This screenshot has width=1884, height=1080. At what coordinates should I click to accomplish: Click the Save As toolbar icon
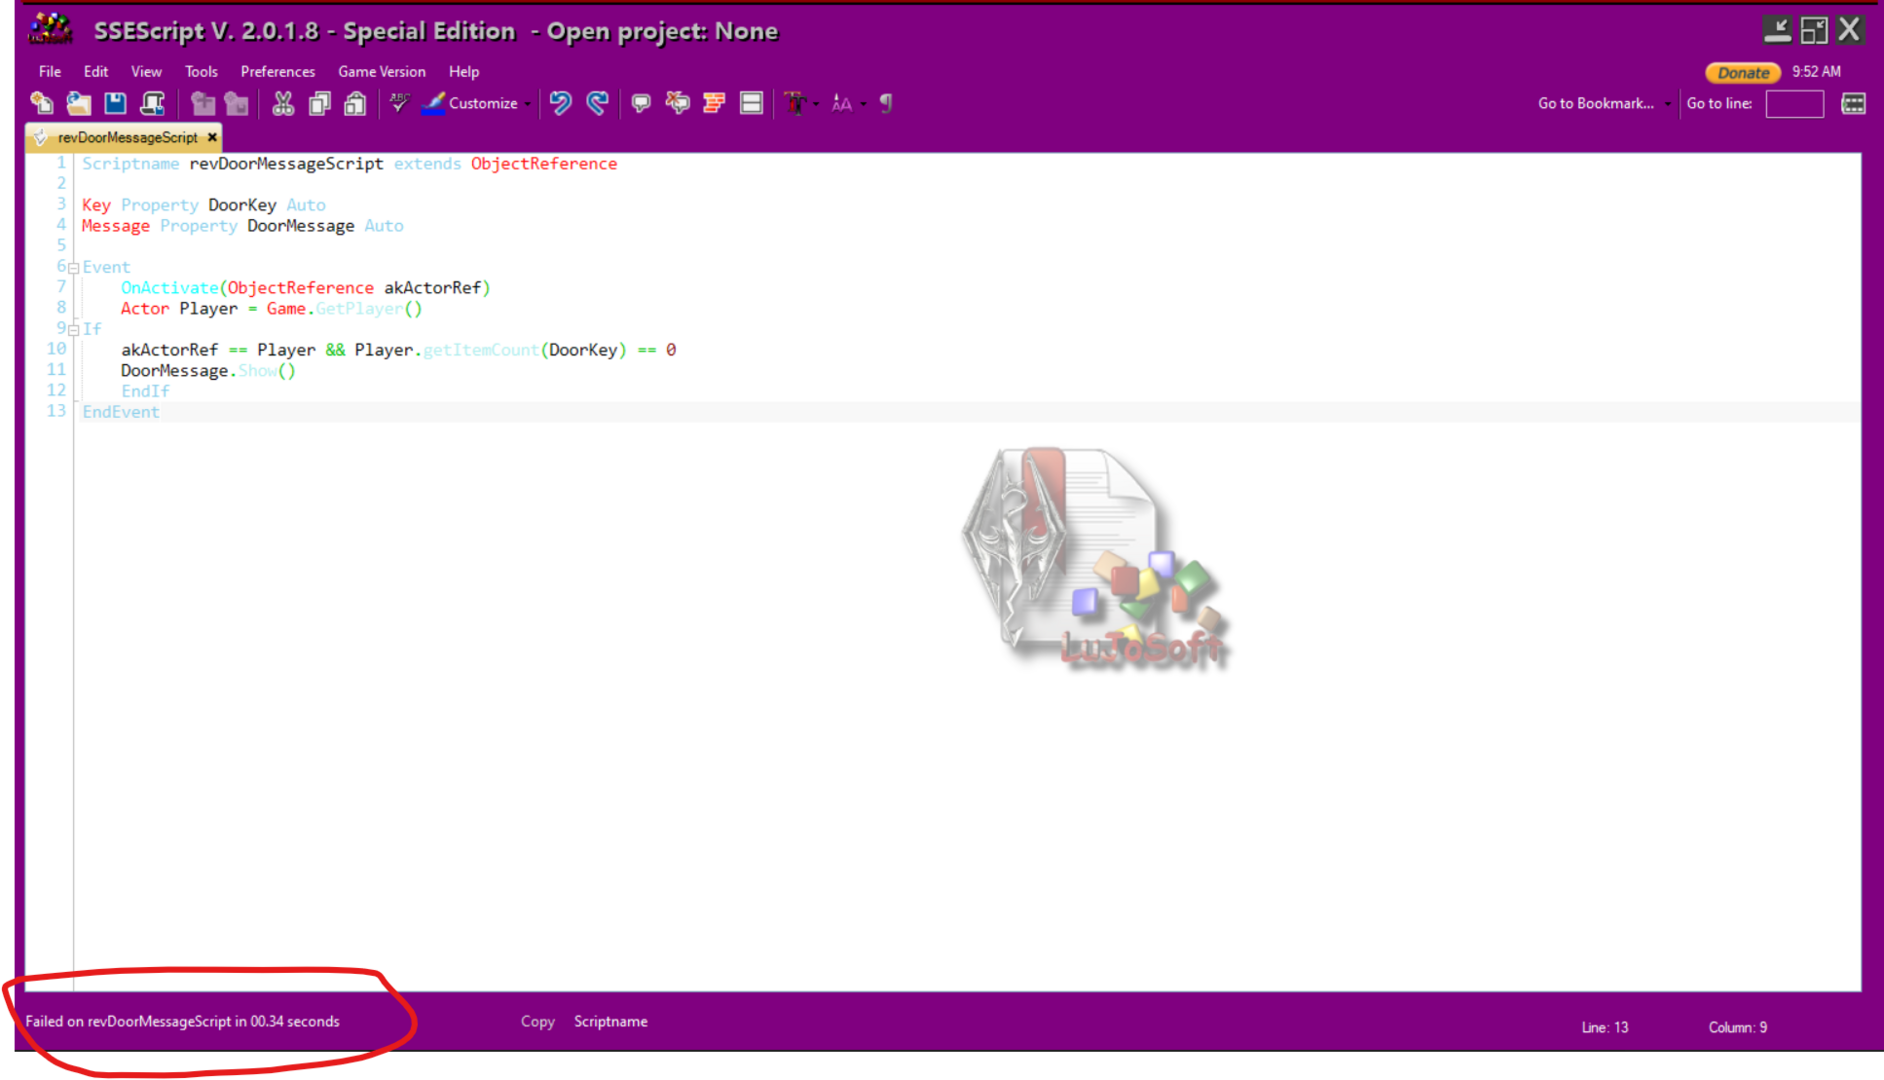152,103
